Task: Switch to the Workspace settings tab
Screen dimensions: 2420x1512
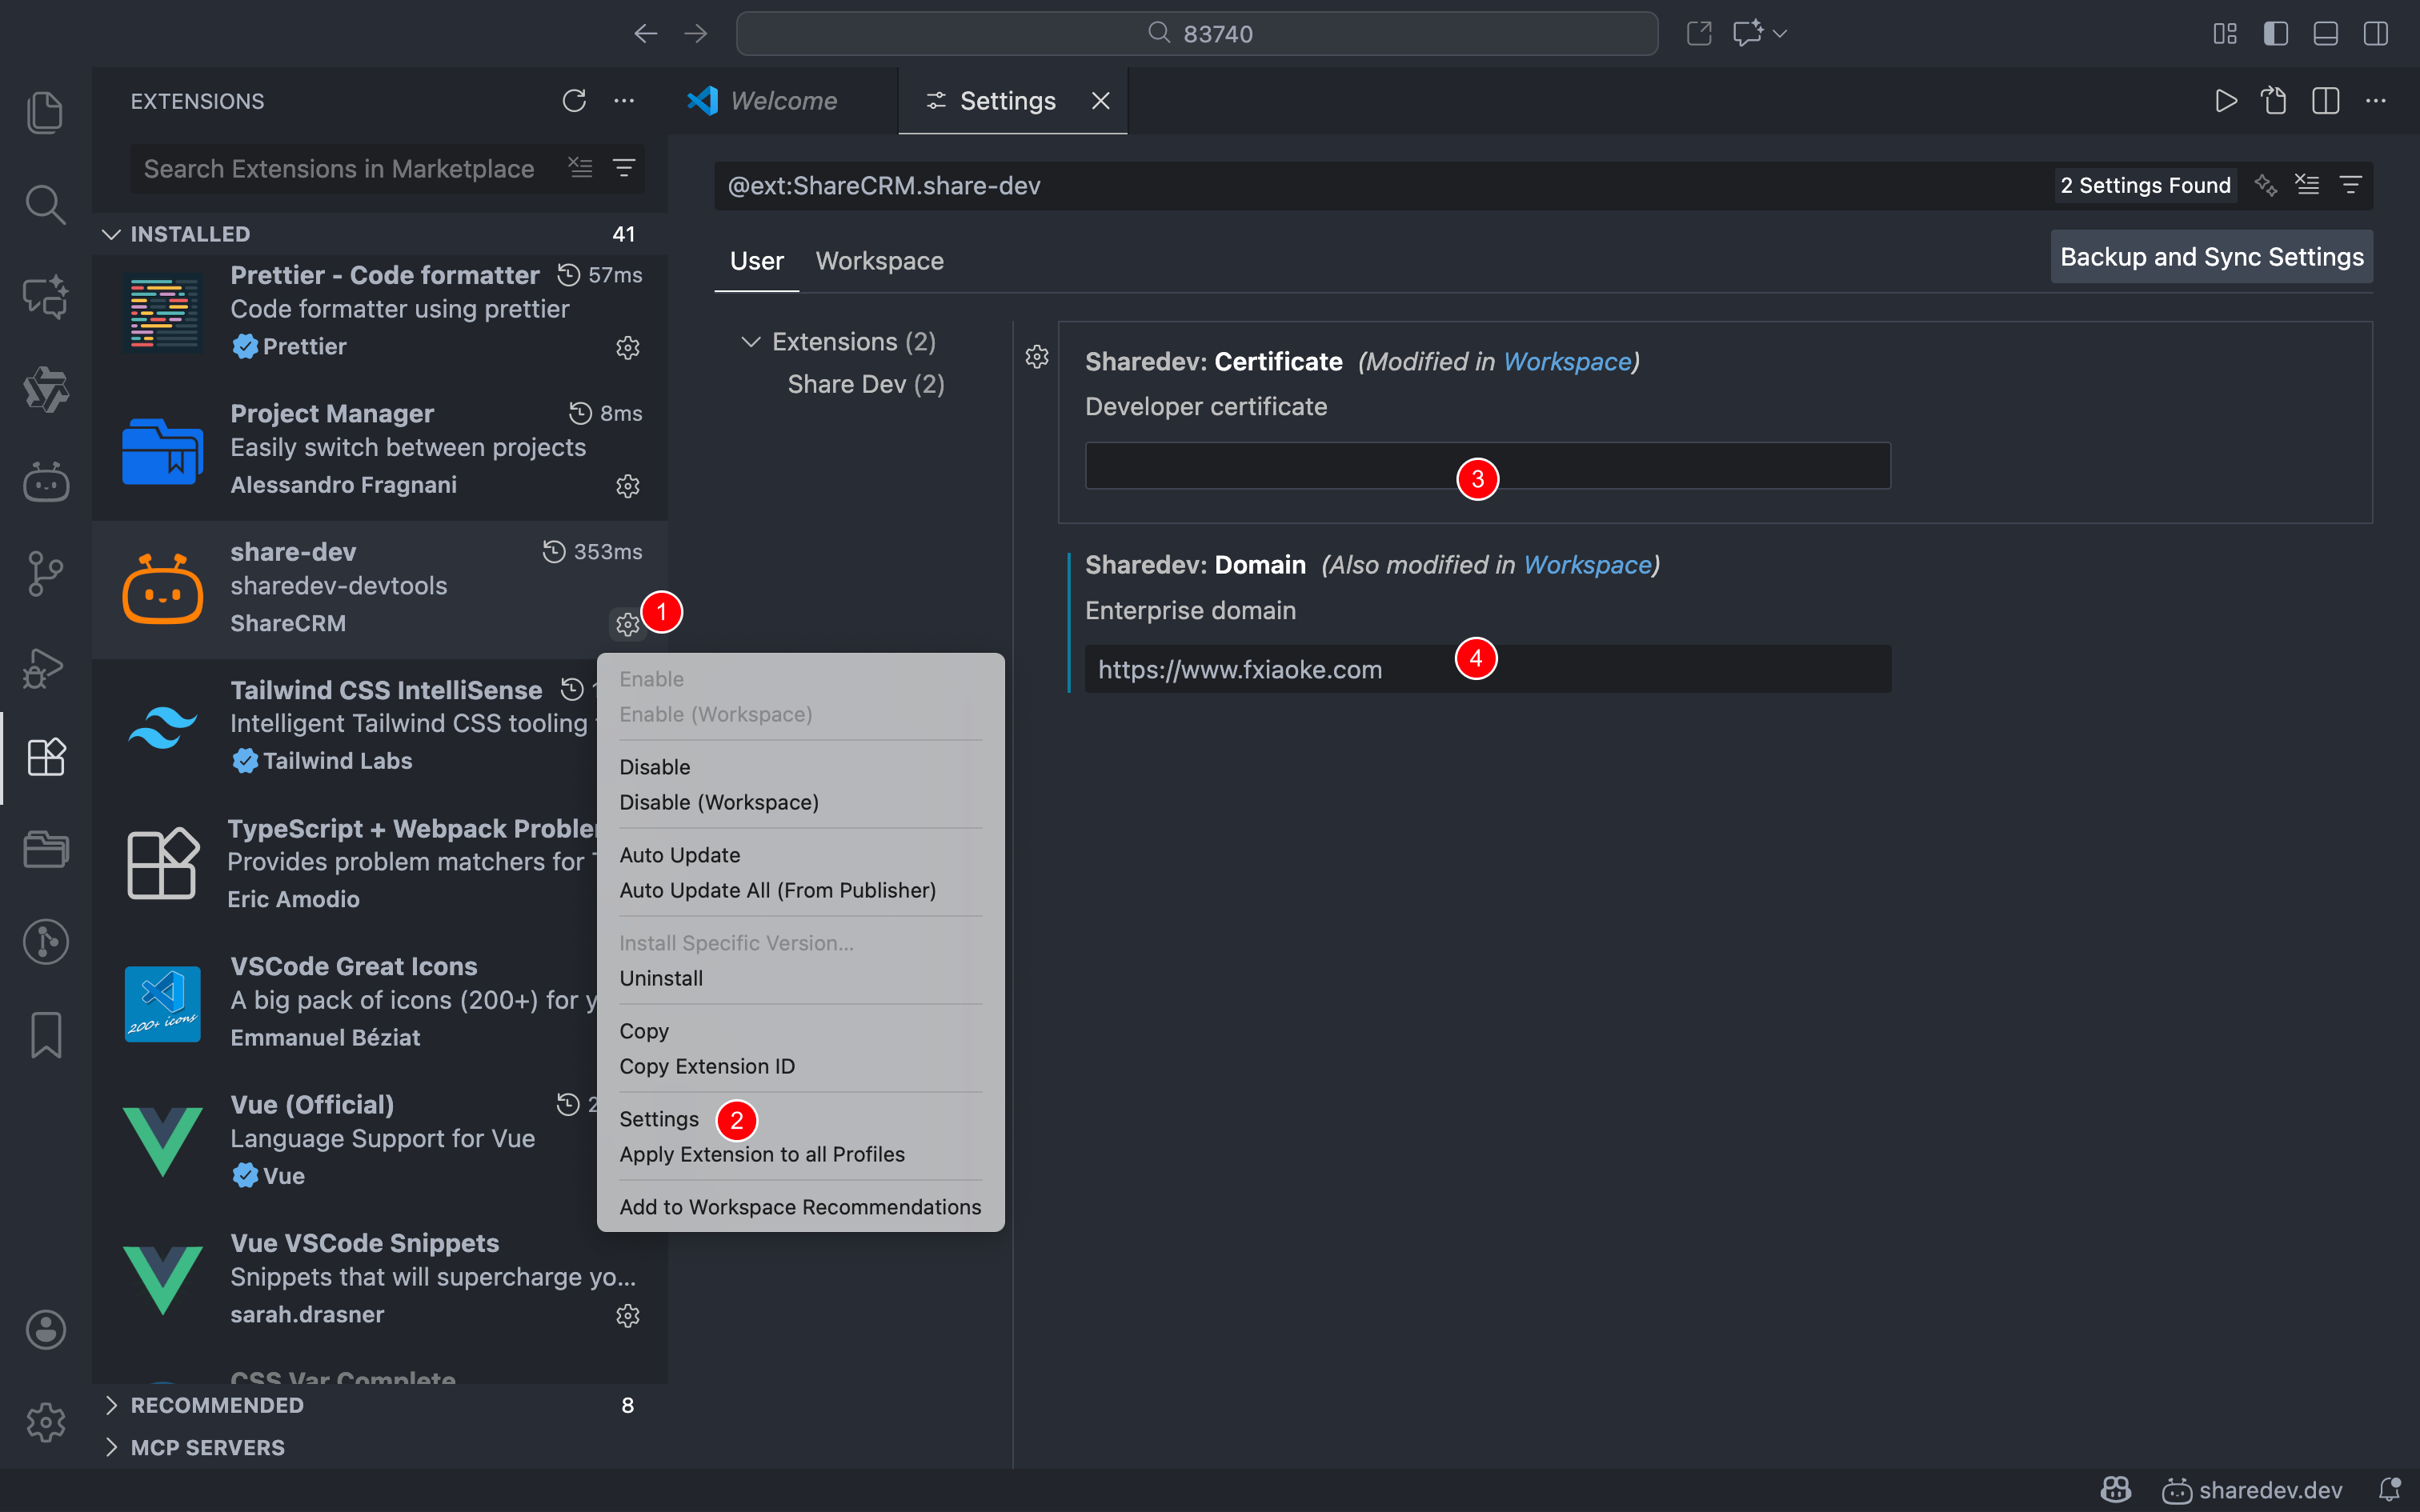Action: 879,261
